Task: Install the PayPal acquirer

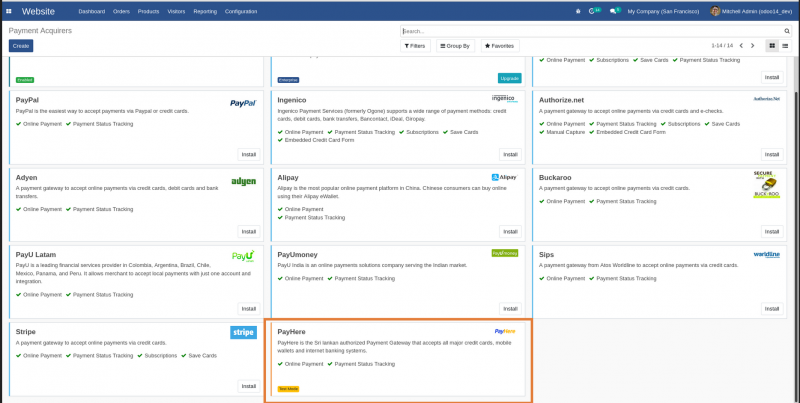Action: (x=249, y=155)
